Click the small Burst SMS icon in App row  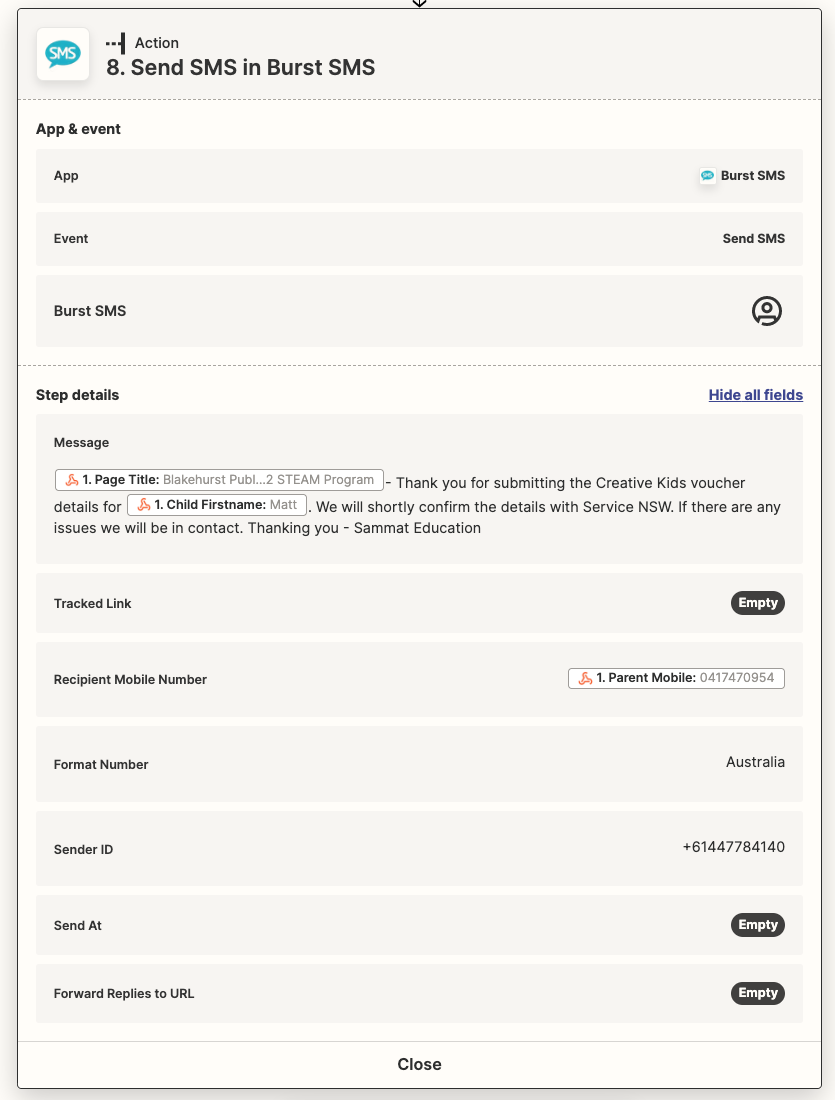[707, 175]
